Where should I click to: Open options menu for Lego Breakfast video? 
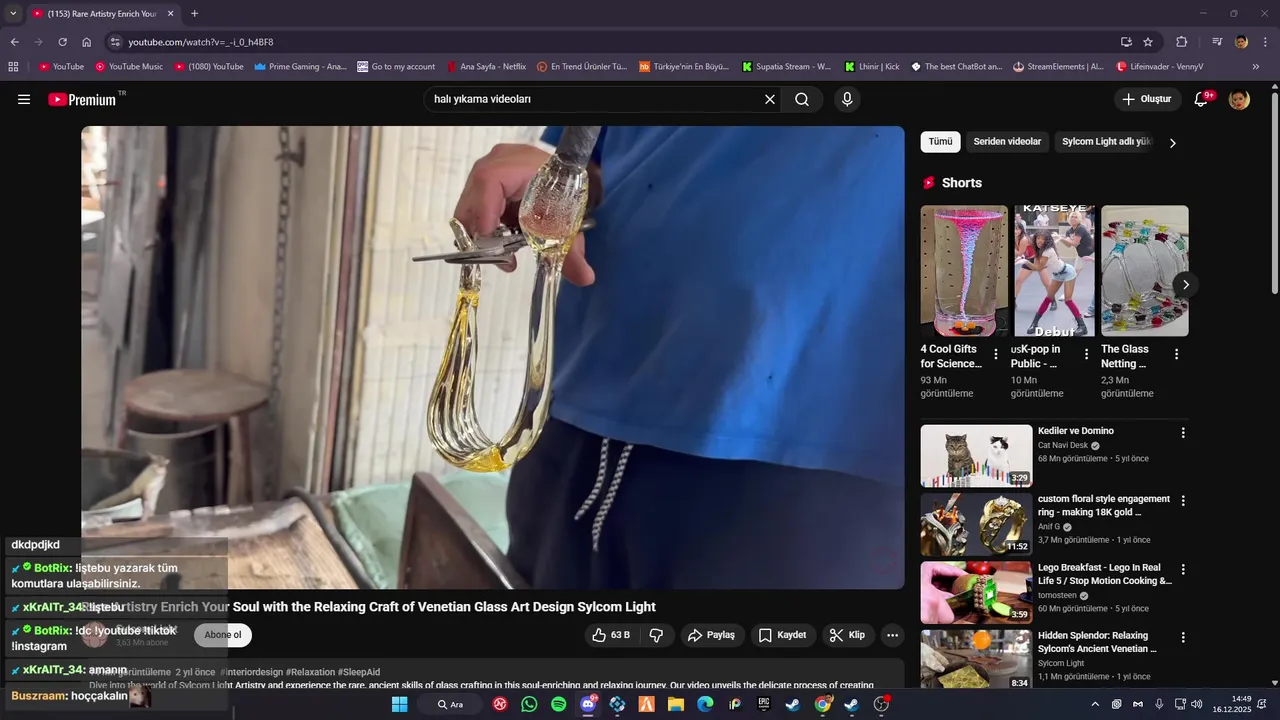[x=1183, y=569]
